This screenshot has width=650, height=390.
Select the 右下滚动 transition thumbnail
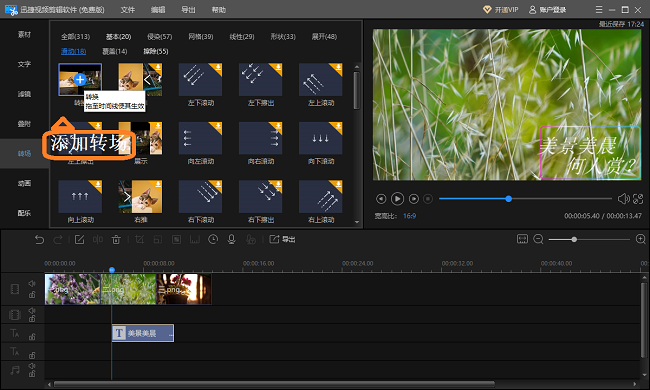pos(200,196)
